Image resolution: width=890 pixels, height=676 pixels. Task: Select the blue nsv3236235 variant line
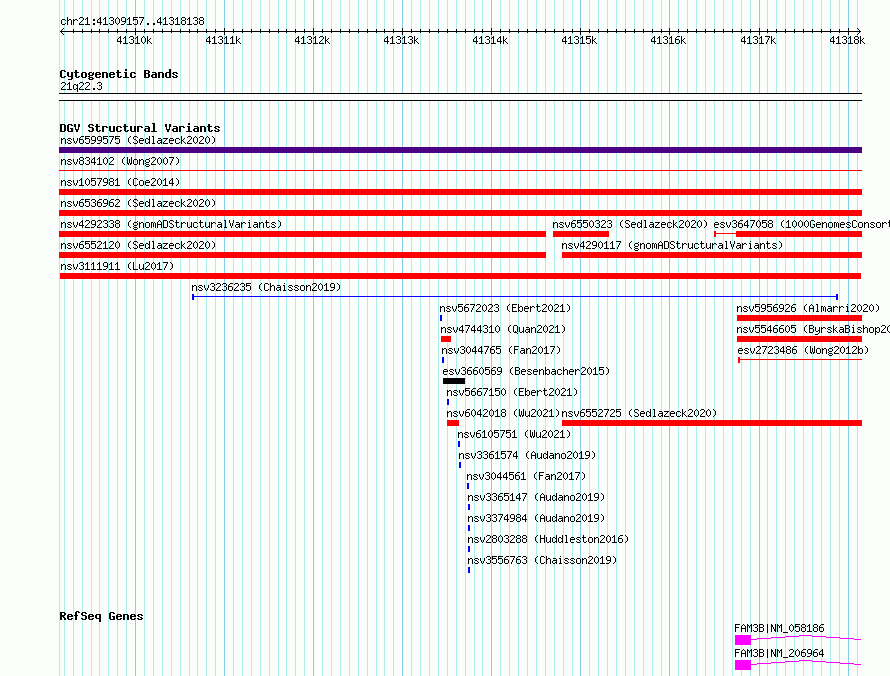515,297
